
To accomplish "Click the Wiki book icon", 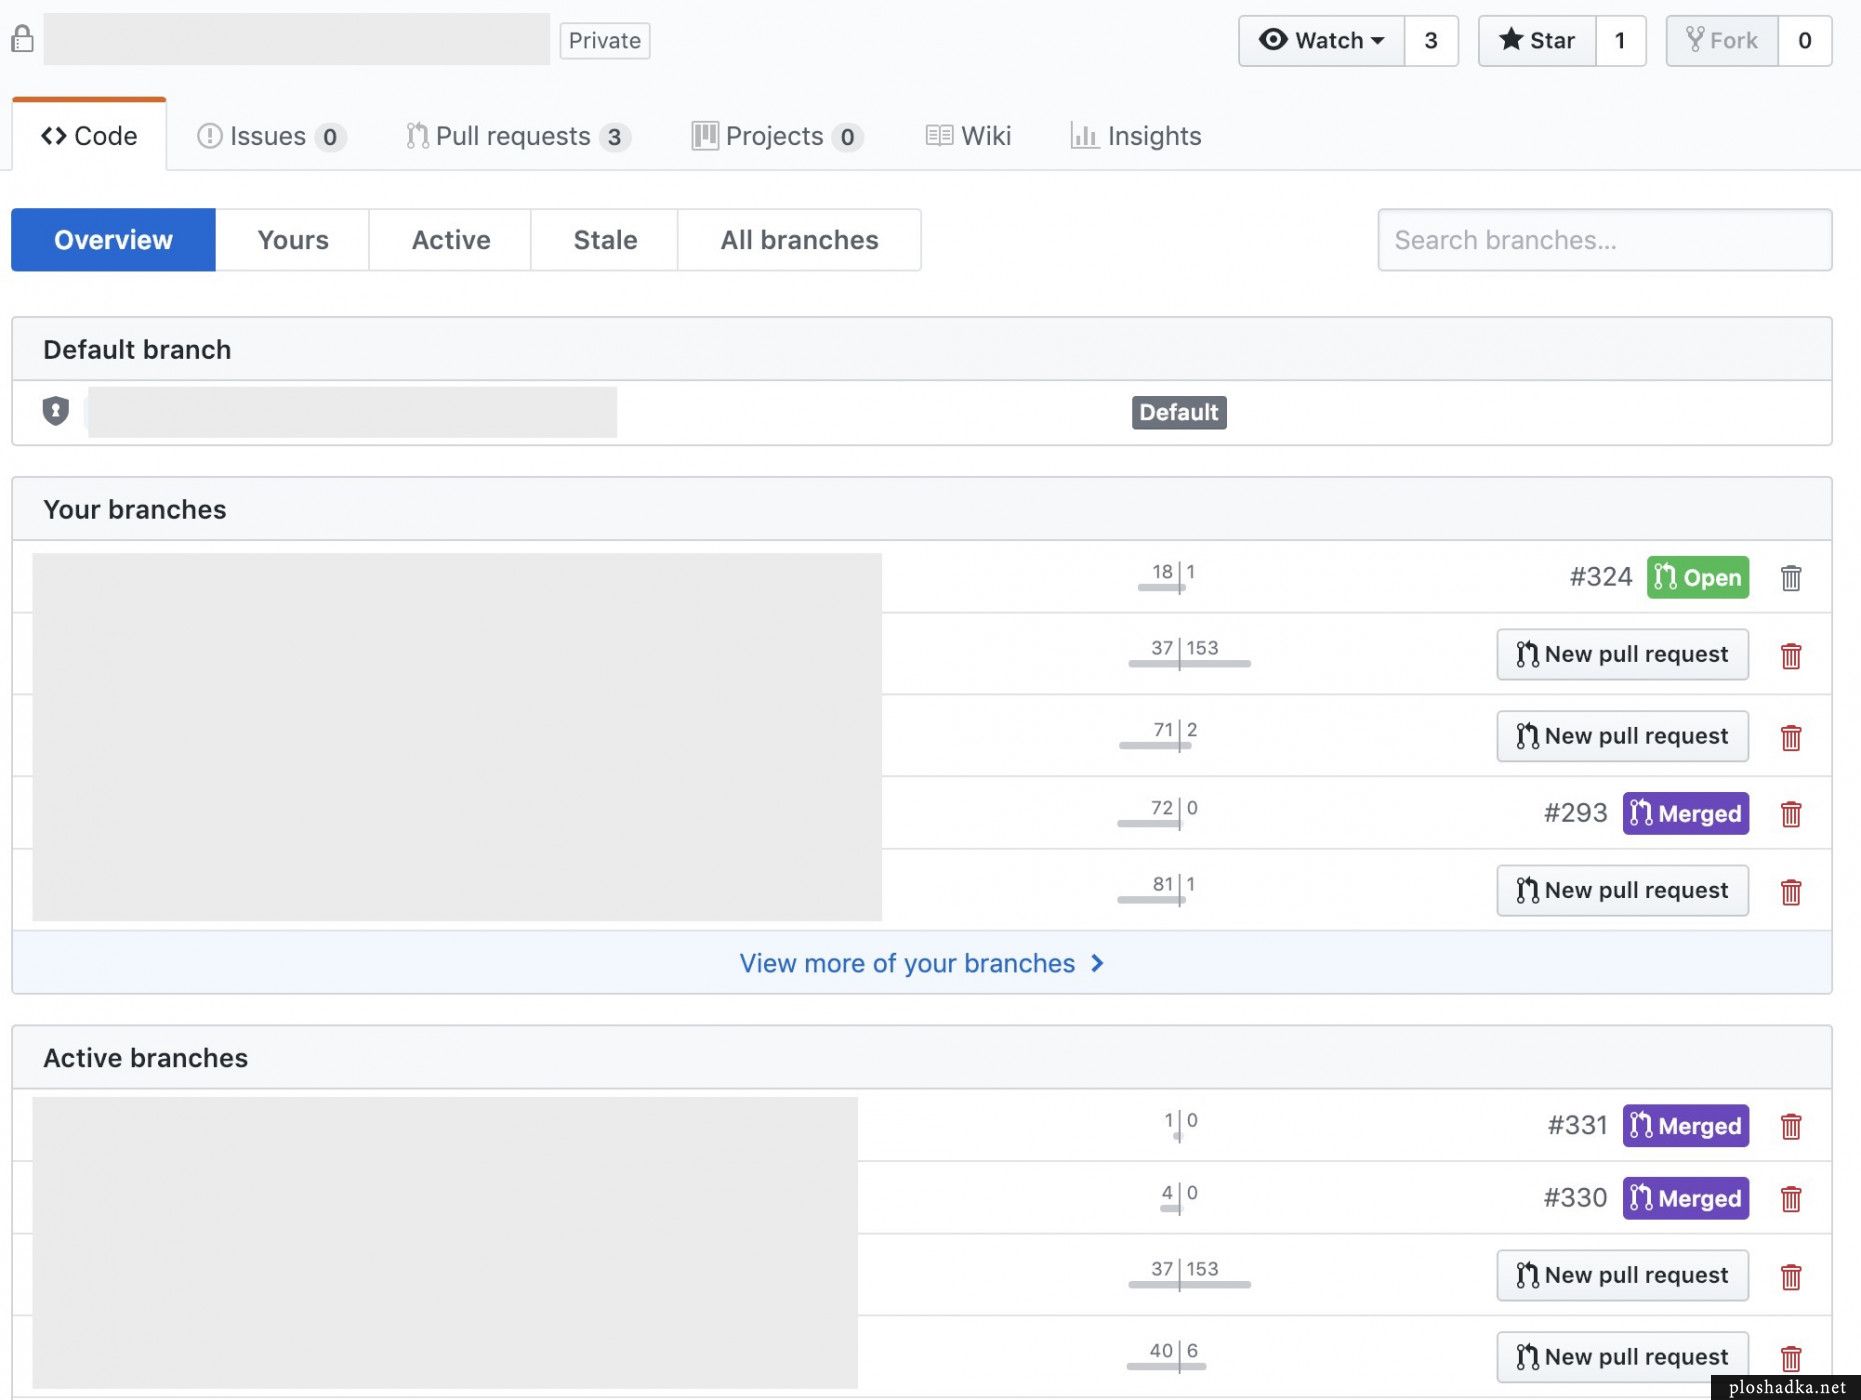I will tap(938, 136).
